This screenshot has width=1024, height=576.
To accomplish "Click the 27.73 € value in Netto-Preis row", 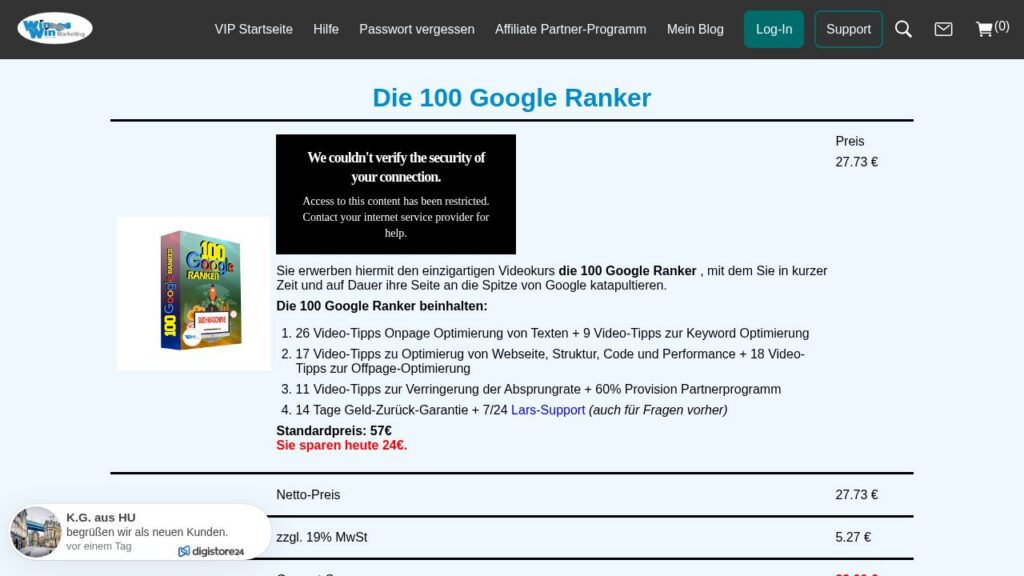I will click(856, 495).
